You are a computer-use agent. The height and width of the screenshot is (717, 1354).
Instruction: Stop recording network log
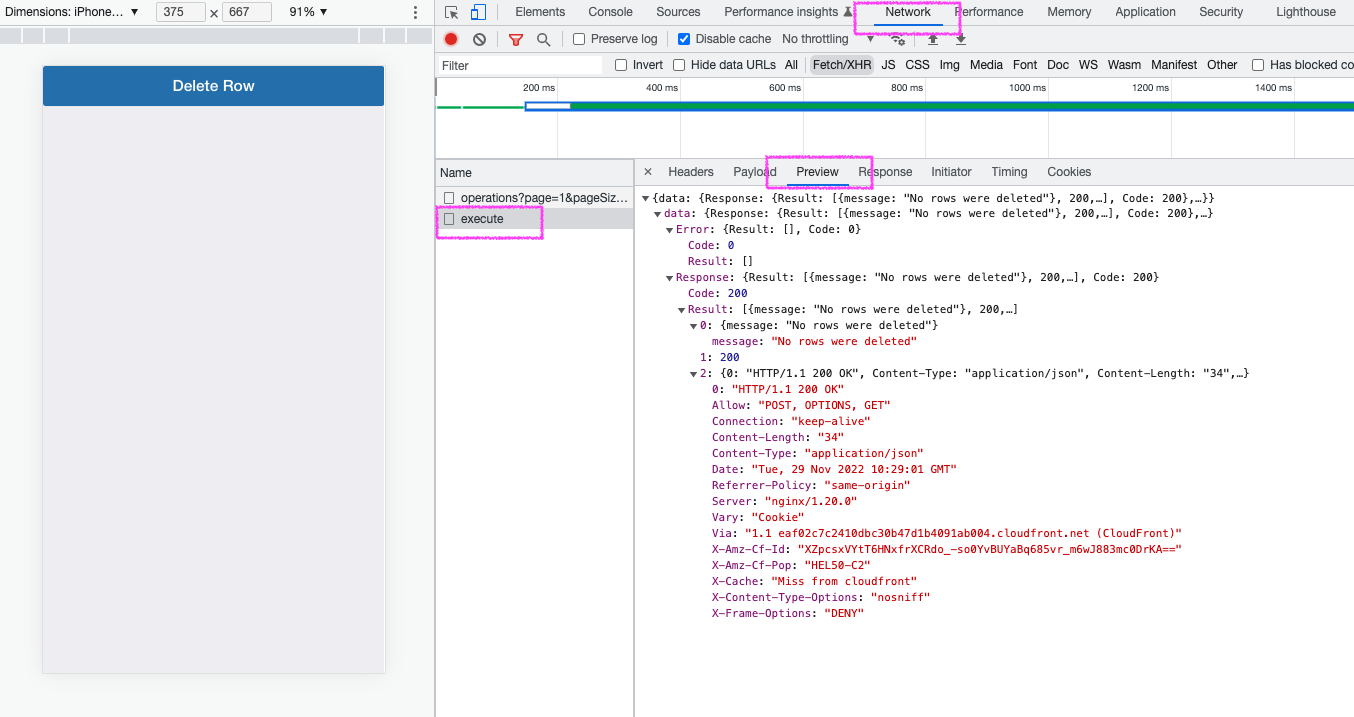[x=451, y=39]
